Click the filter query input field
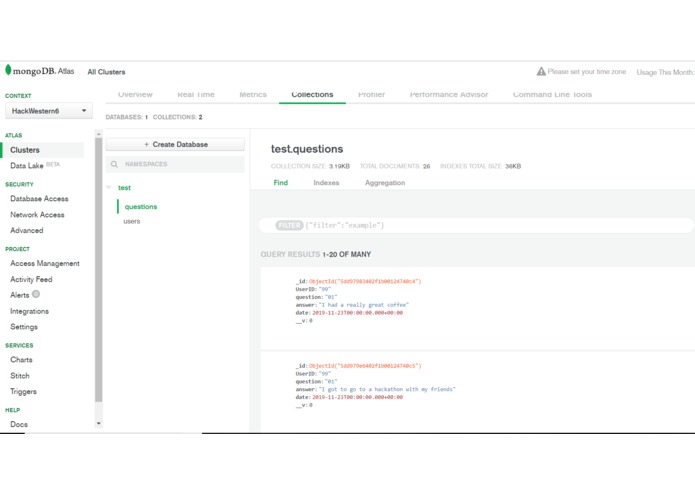Image resolution: width=695 pixels, height=494 pixels. (x=476, y=226)
